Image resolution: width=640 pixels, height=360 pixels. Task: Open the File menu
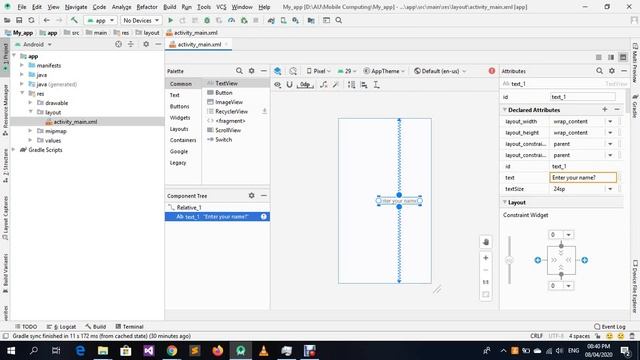click(x=22, y=7)
